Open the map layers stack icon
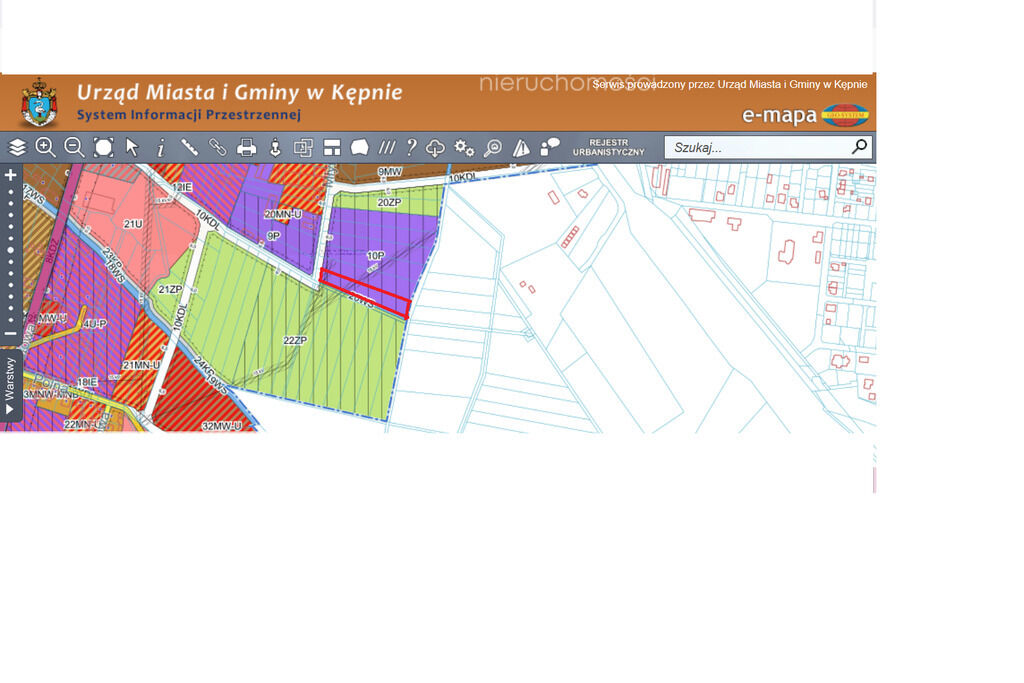This screenshot has width=1024, height=683. pyautogui.click(x=17, y=148)
